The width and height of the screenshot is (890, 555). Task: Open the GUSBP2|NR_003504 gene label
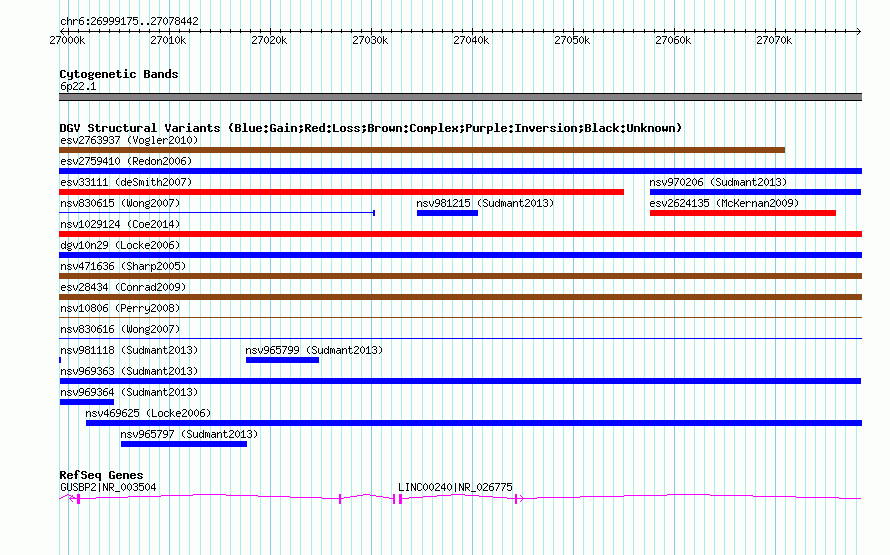click(108, 487)
